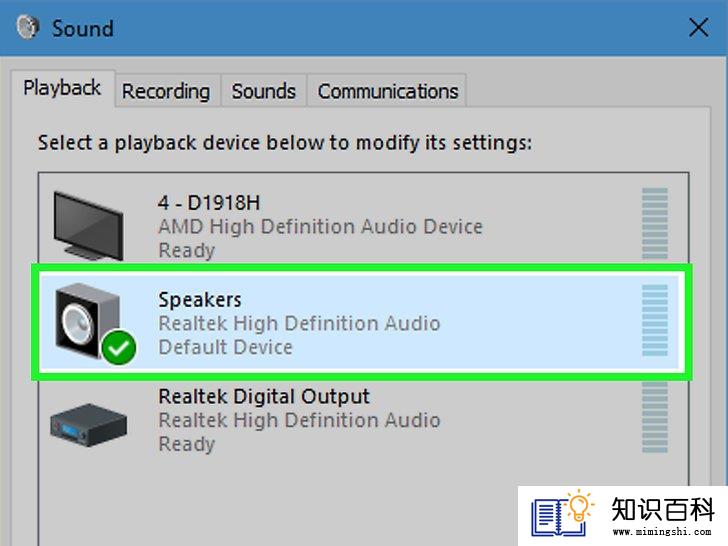The height and width of the screenshot is (546, 728).
Task: Select the Realtek Digital Output device name
Action: coord(264,396)
